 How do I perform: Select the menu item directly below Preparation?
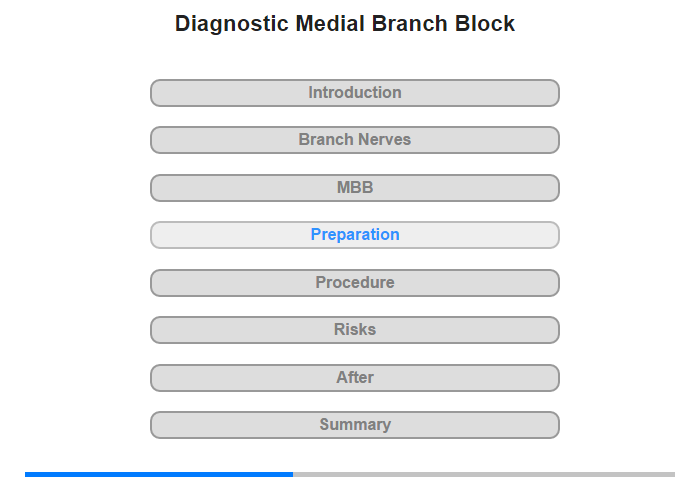(x=355, y=283)
